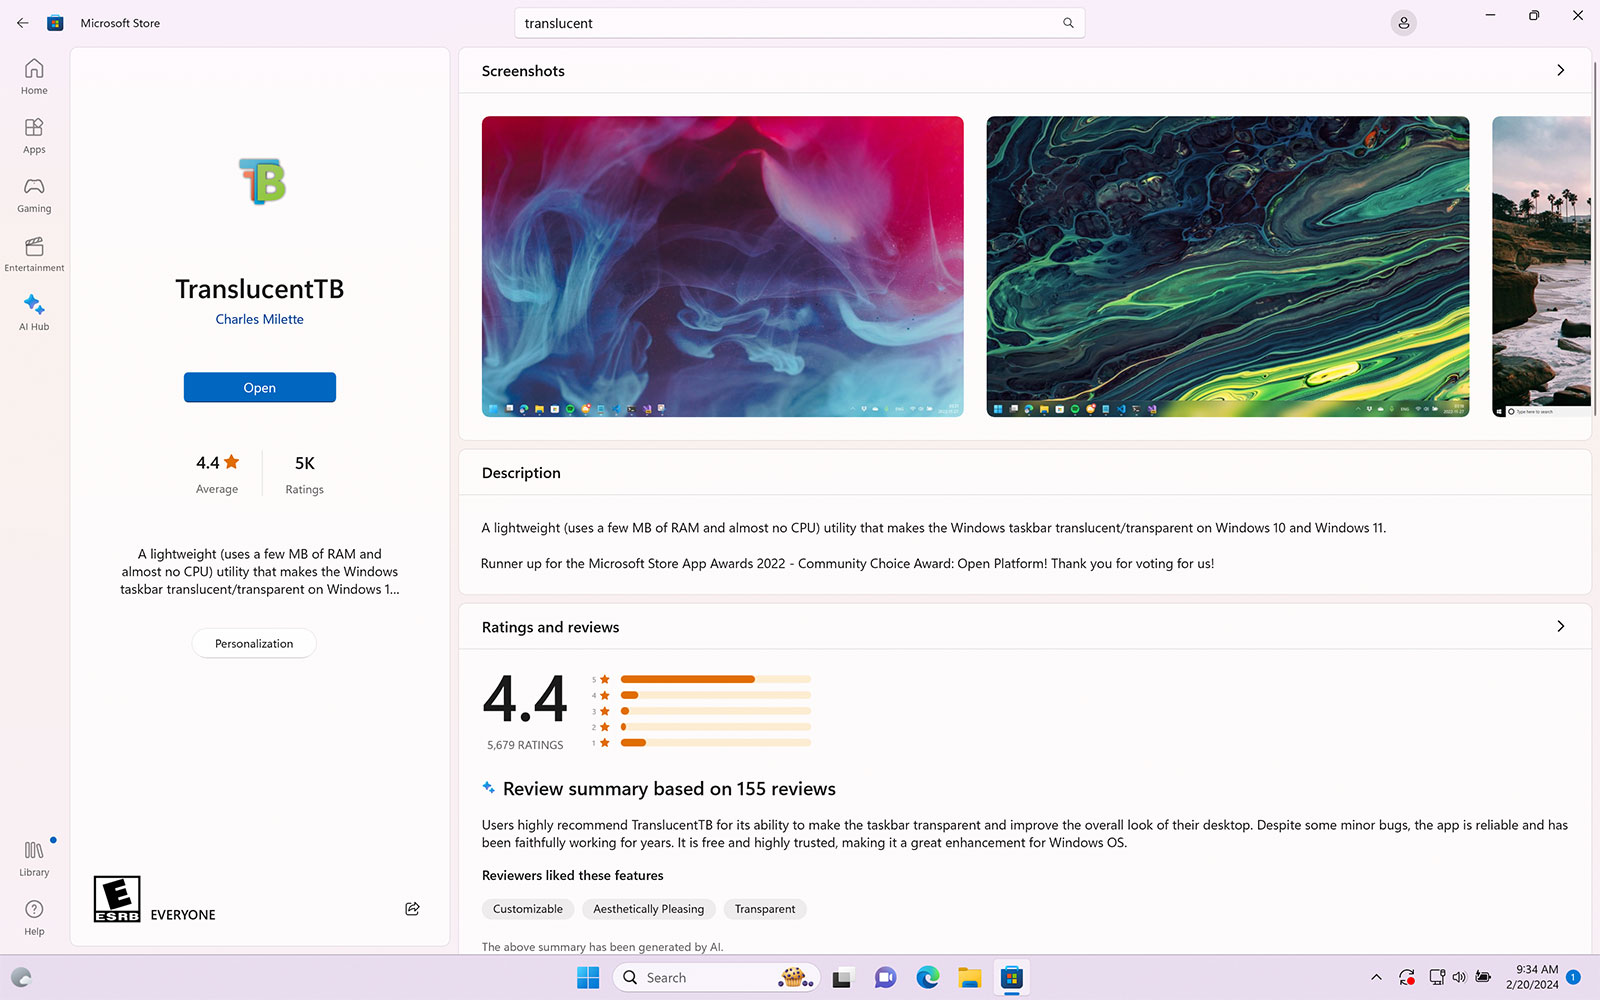The height and width of the screenshot is (1000, 1600).
Task: Show hidden system tray icons
Action: click(1376, 977)
